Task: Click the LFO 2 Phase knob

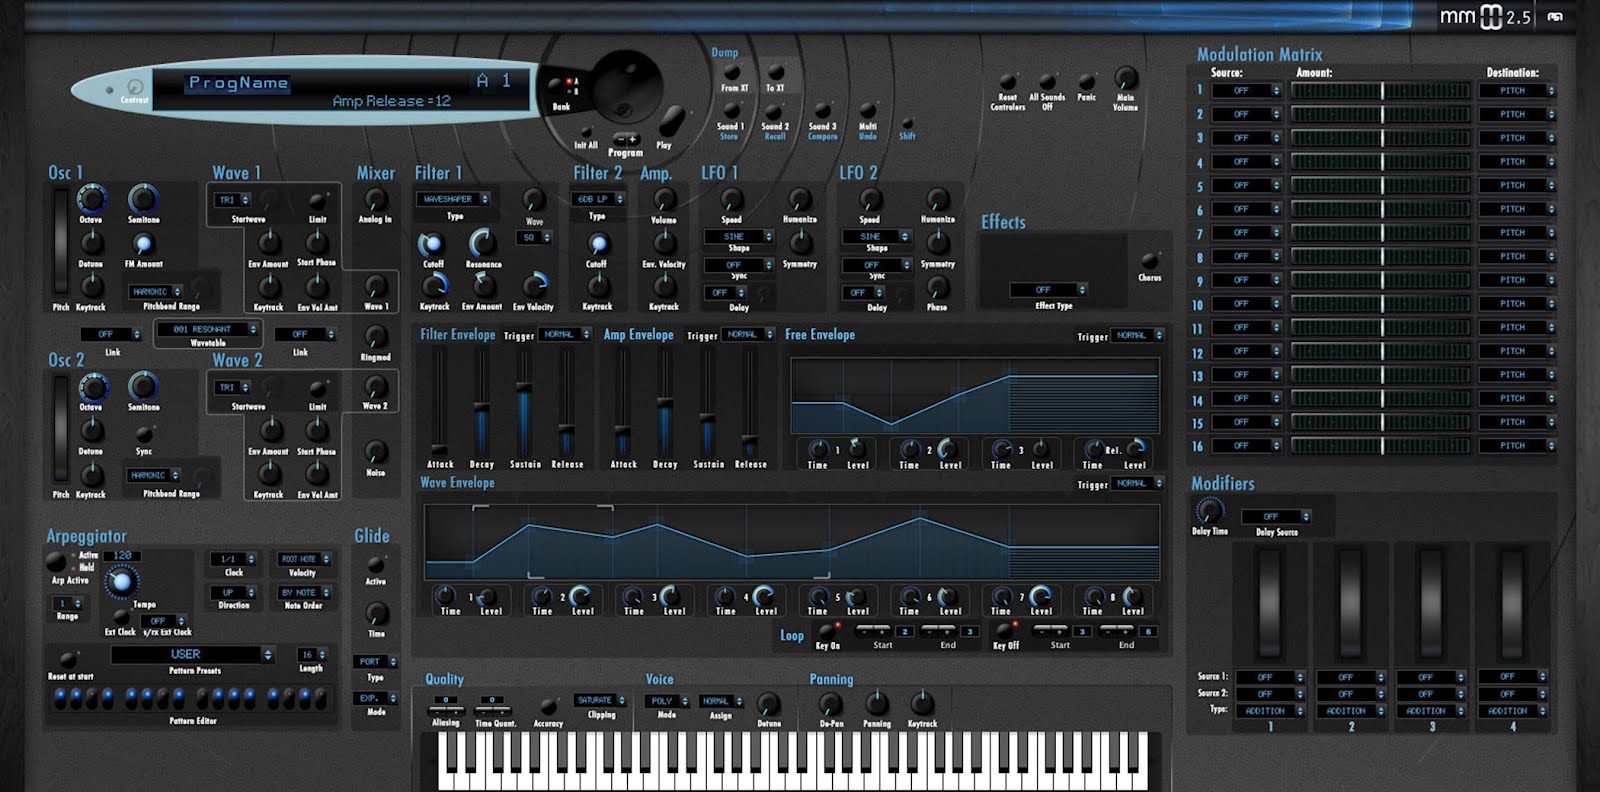Action: [x=937, y=287]
